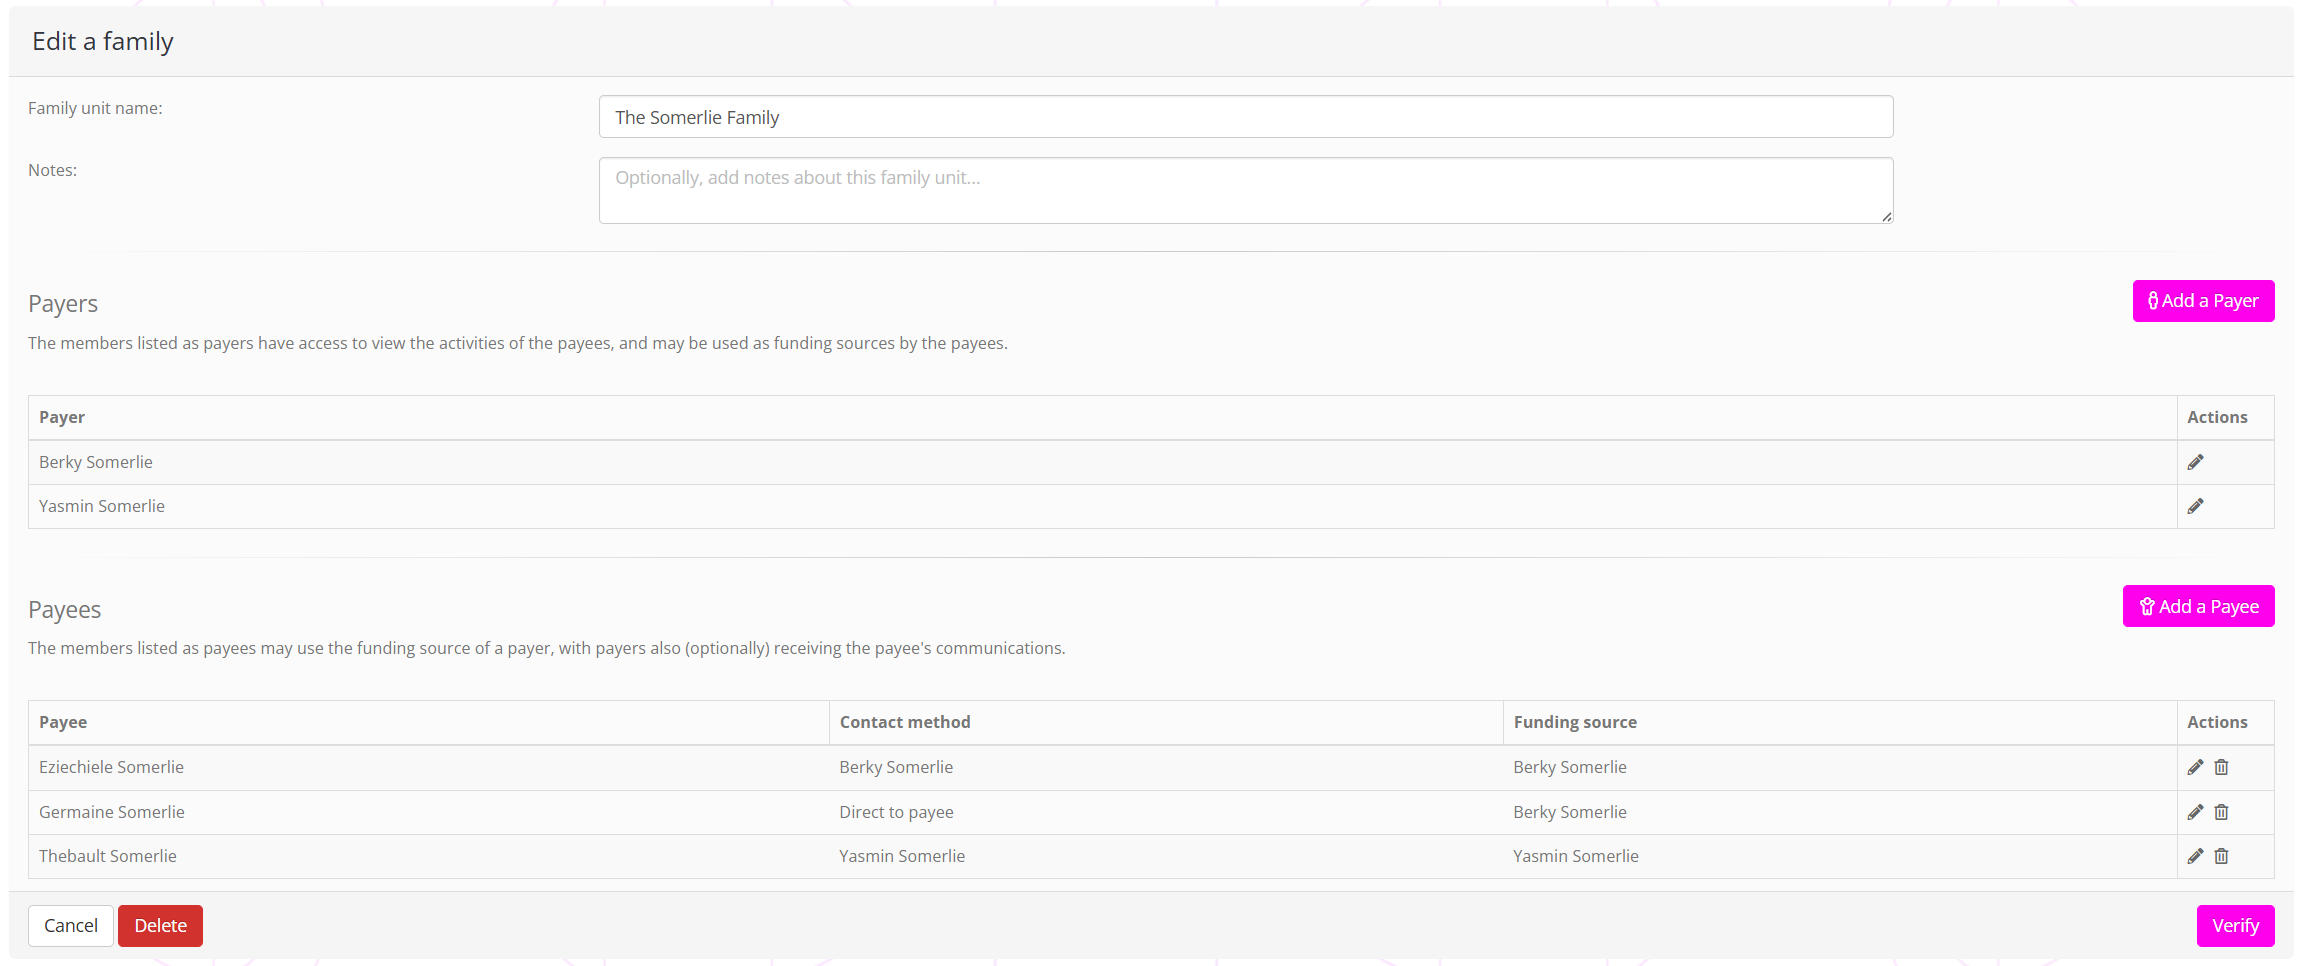The height and width of the screenshot is (966, 2302).
Task: Click the Funding source column header
Action: click(x=1575, y=722)
